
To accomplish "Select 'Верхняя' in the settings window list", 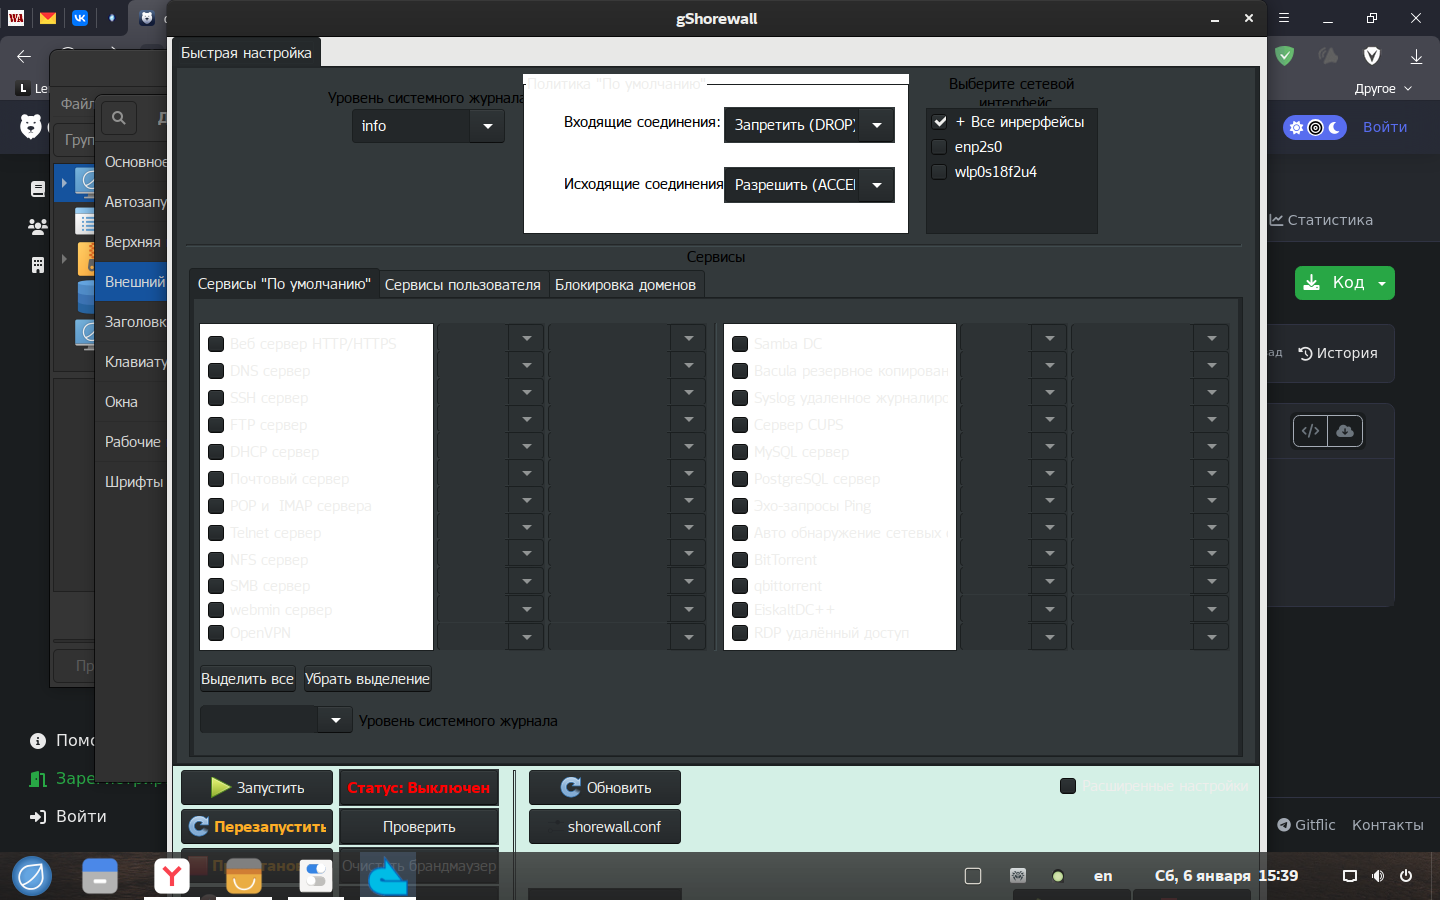I will tap(132, 242).
